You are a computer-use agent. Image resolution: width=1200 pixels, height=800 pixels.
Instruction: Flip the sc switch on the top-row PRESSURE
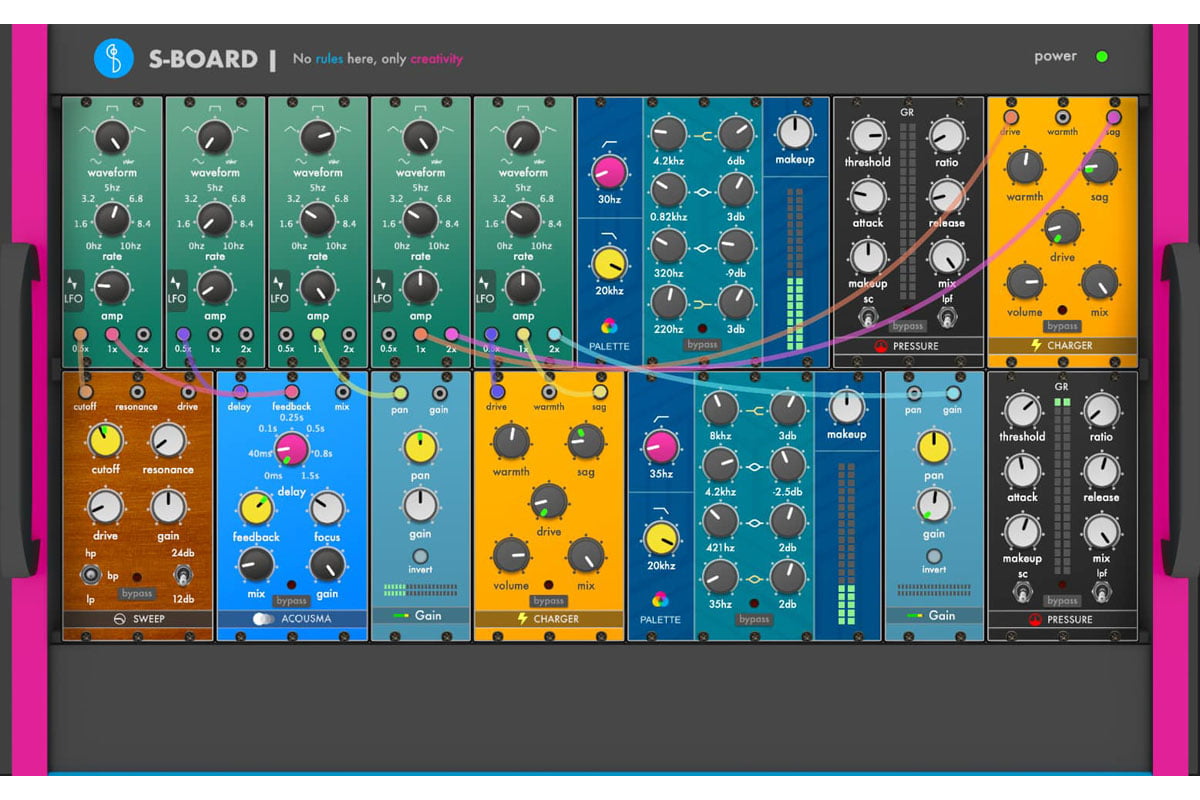click(x=867, y=319)
